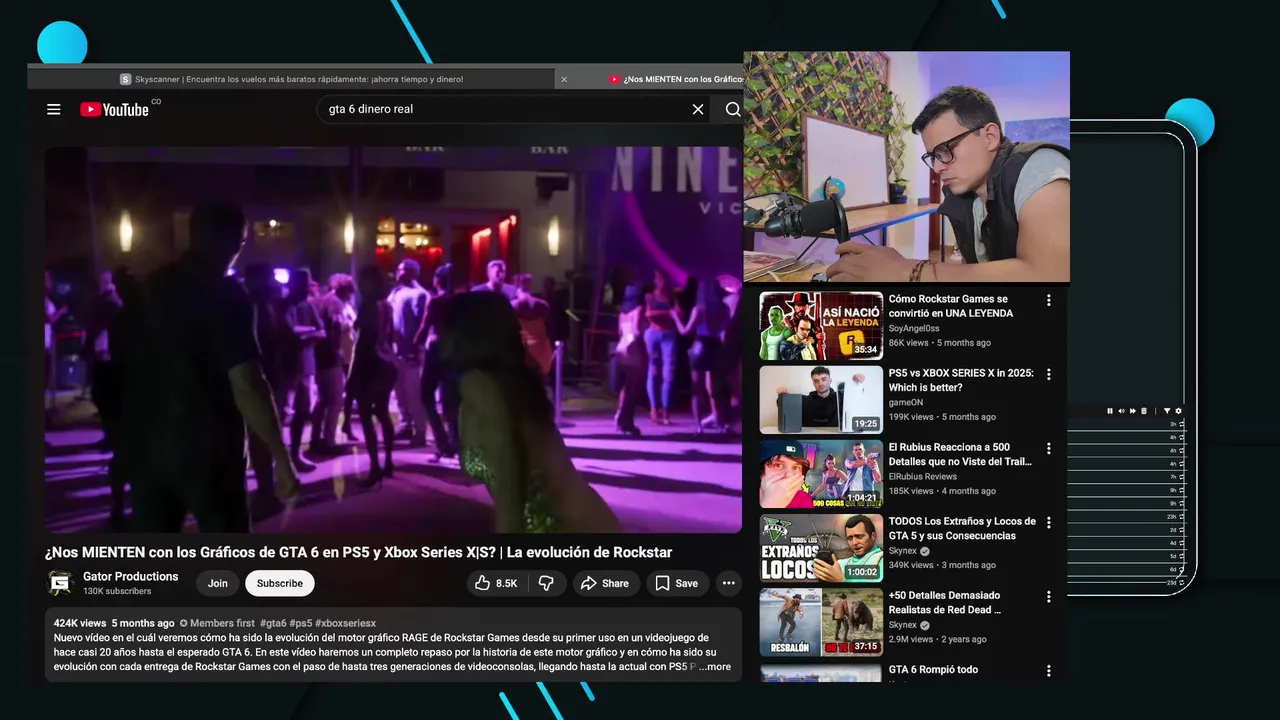Like the video showing 8.5K likes

click(497, 583)
